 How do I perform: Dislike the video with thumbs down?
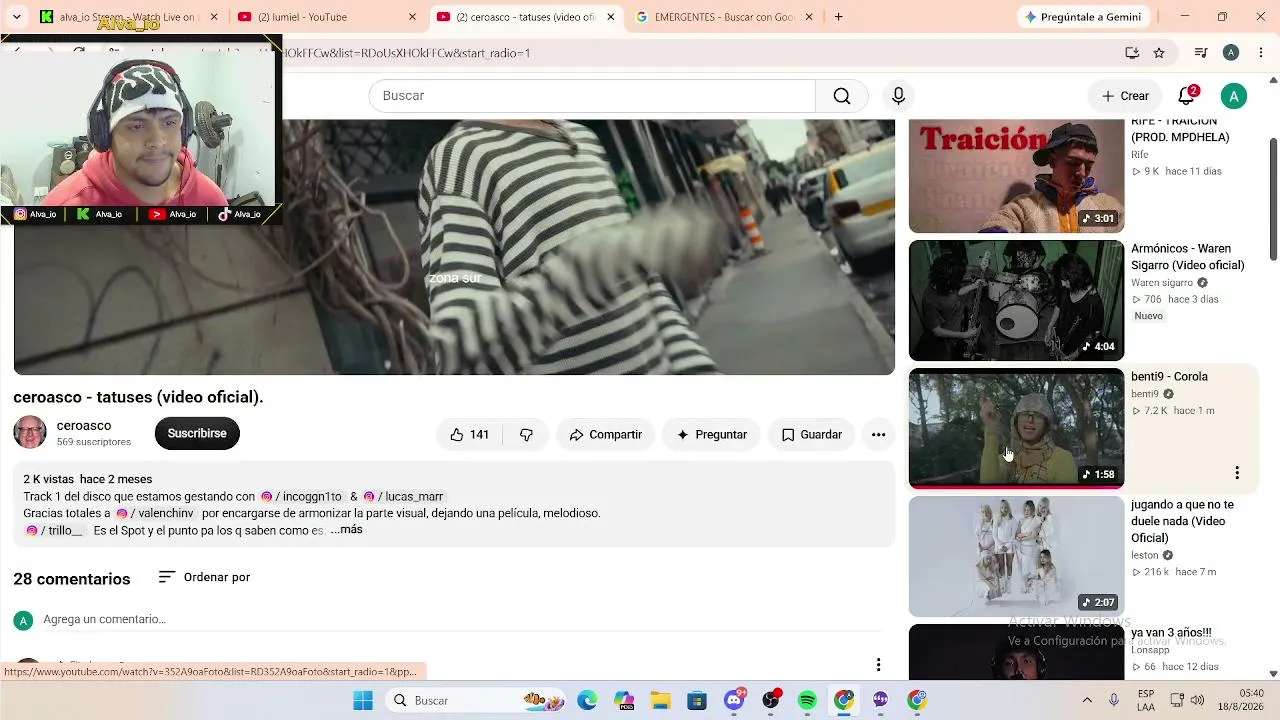(526, 435)
